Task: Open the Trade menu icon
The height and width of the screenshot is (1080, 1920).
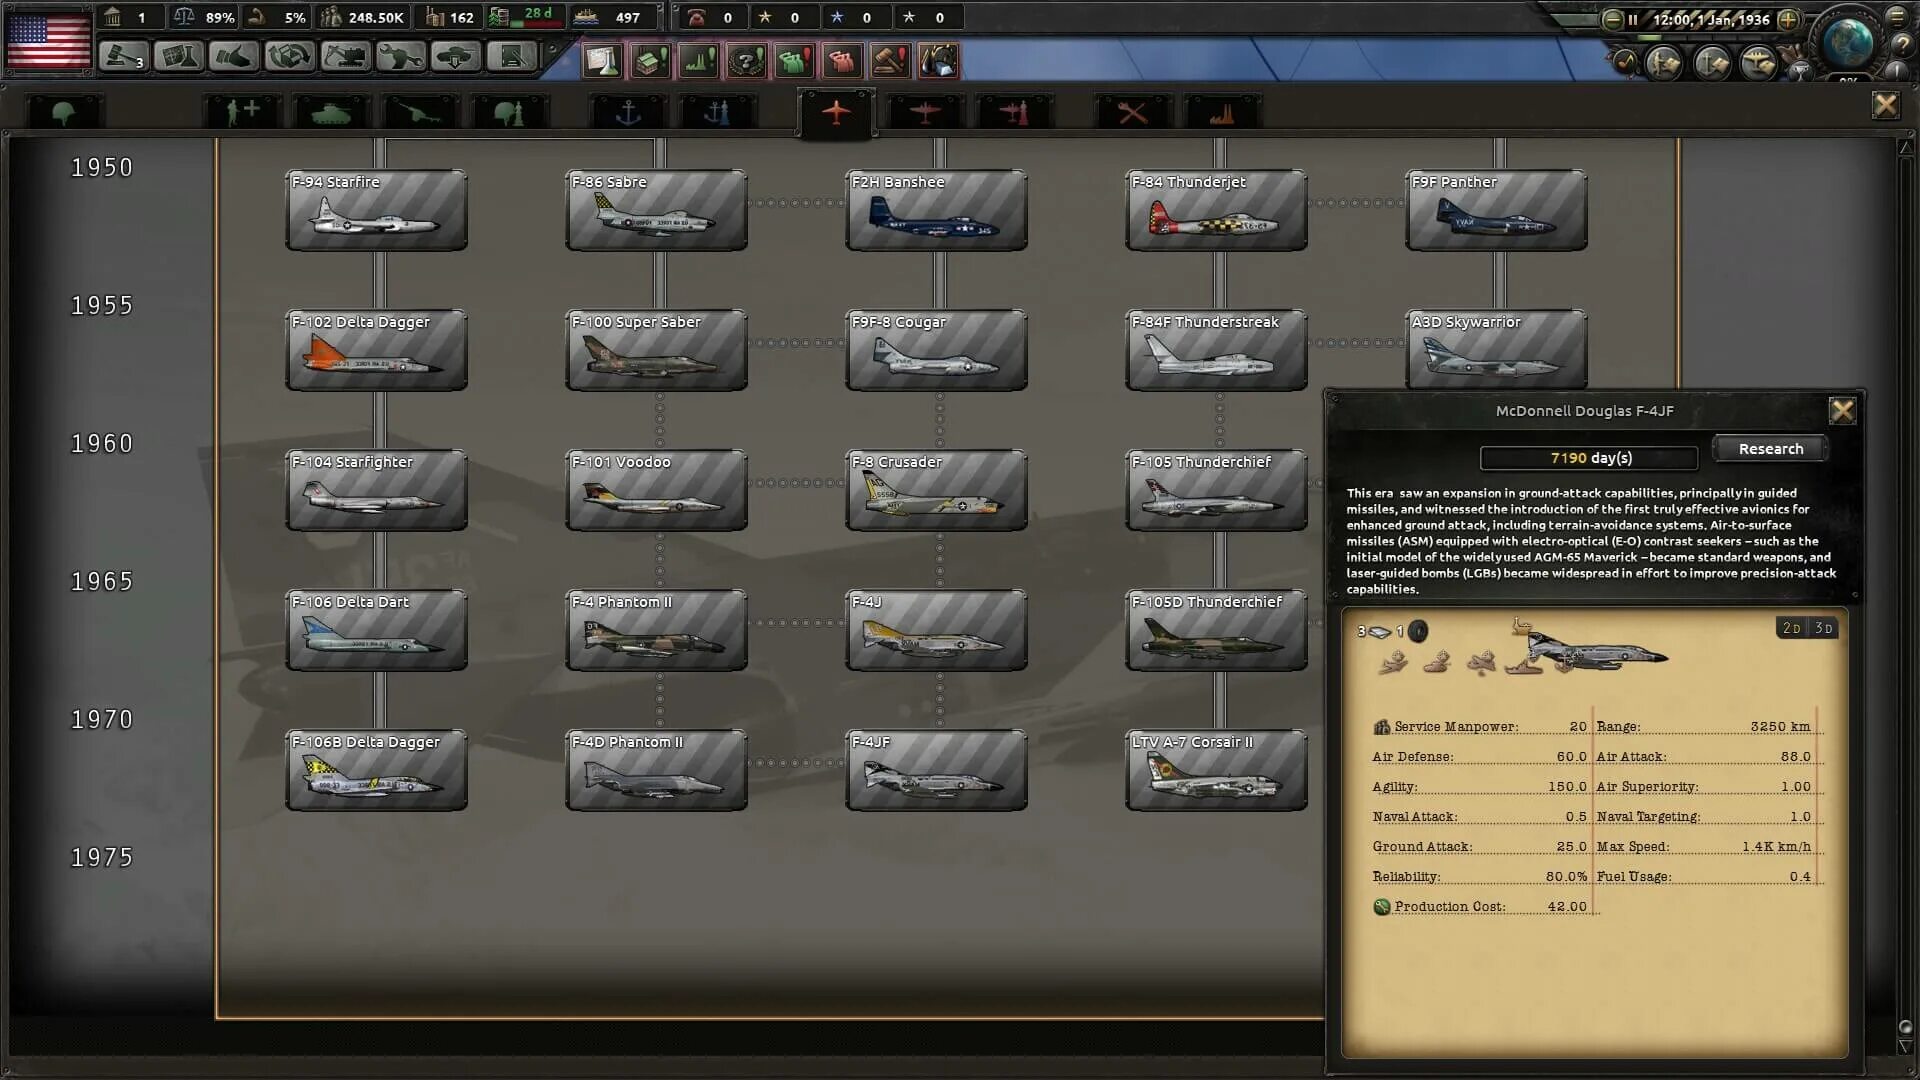Action: (x=290, y=56)
